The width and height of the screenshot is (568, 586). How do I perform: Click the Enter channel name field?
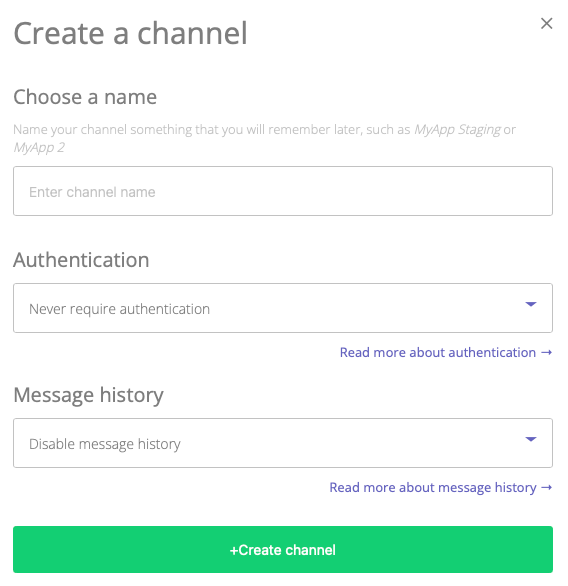pyautogui.click(x=283, y=191)
